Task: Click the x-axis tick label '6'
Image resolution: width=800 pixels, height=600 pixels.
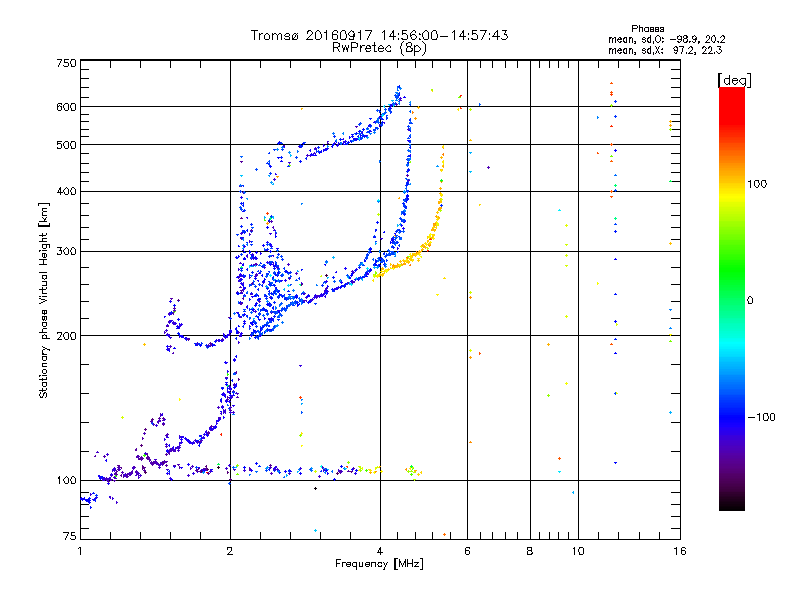Action: tap(467, 551)
